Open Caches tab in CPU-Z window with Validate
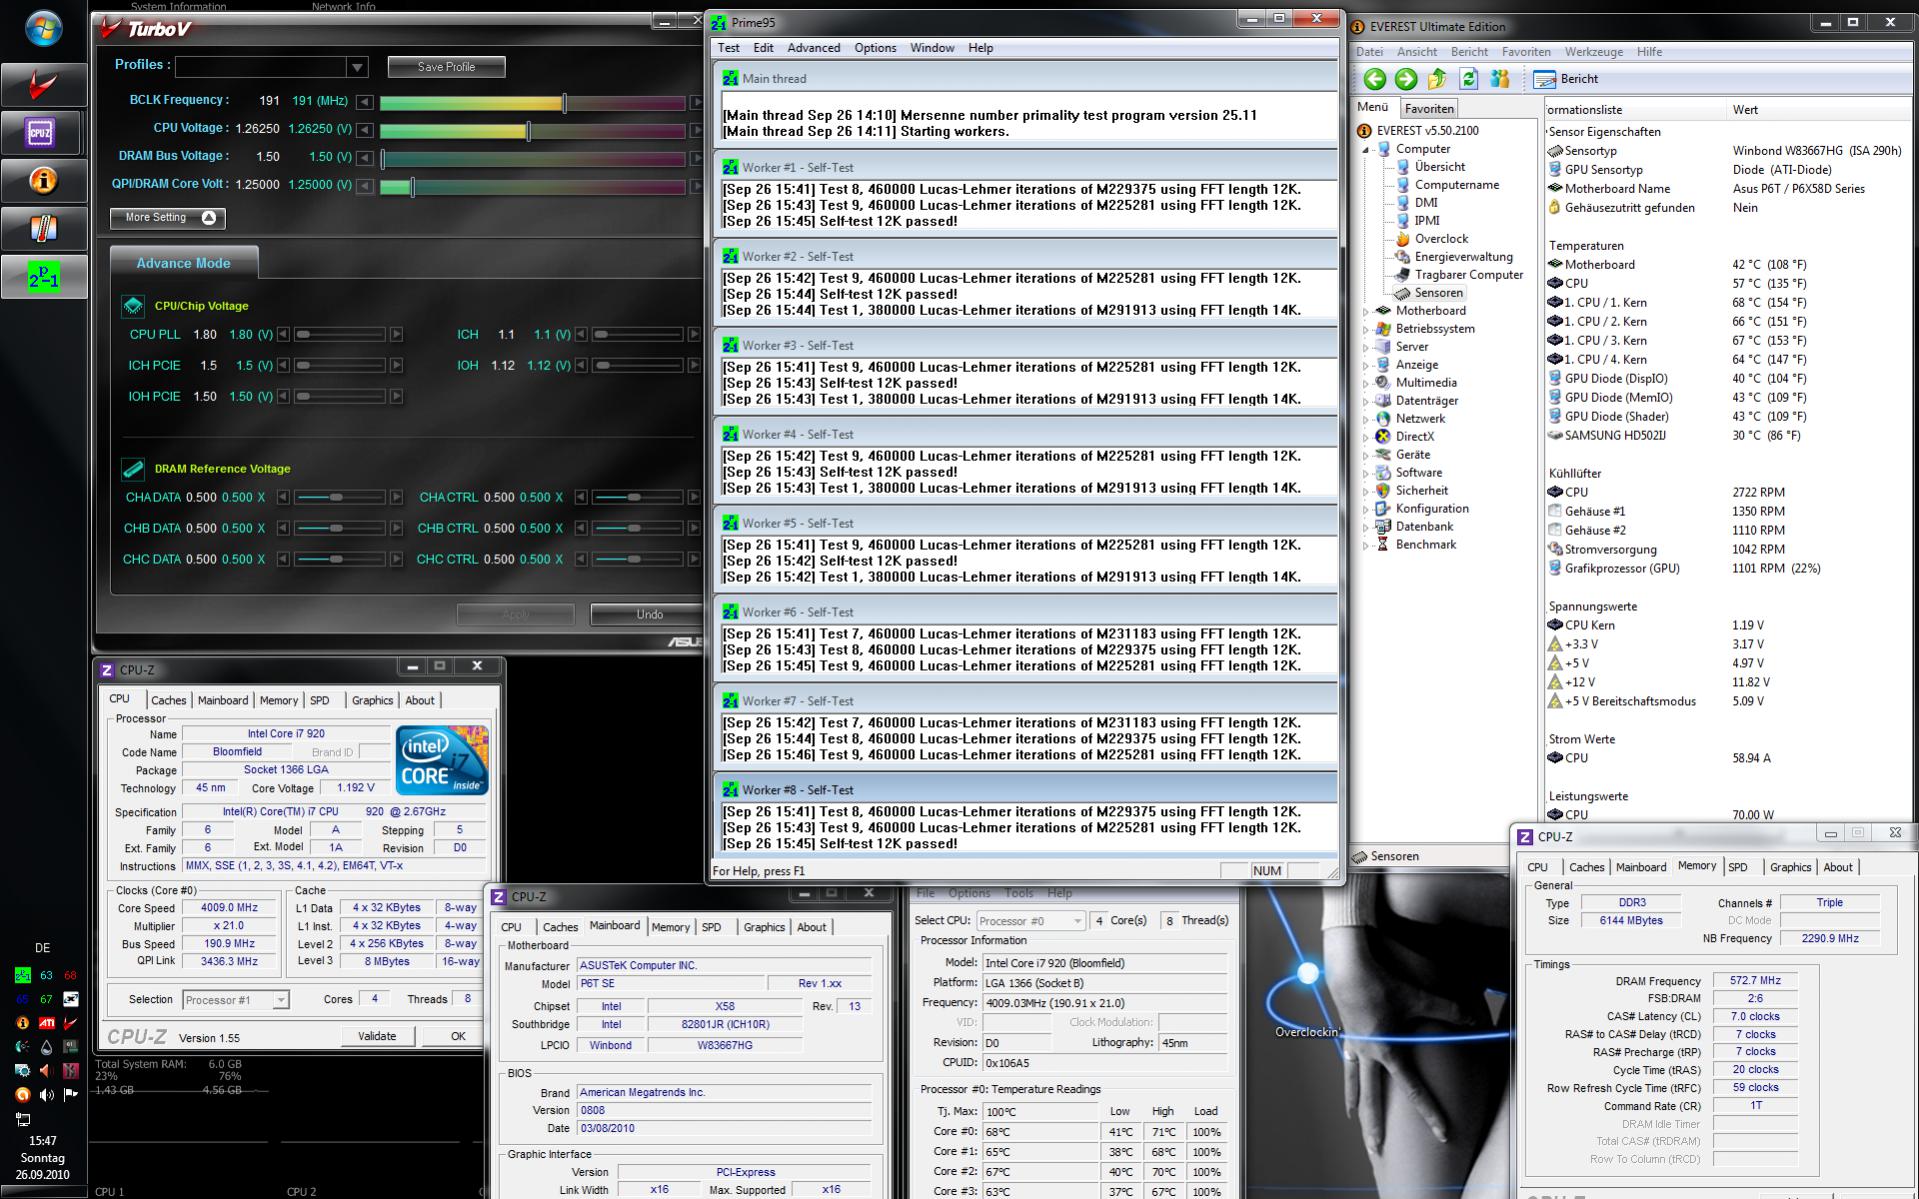 coord(168,700)
